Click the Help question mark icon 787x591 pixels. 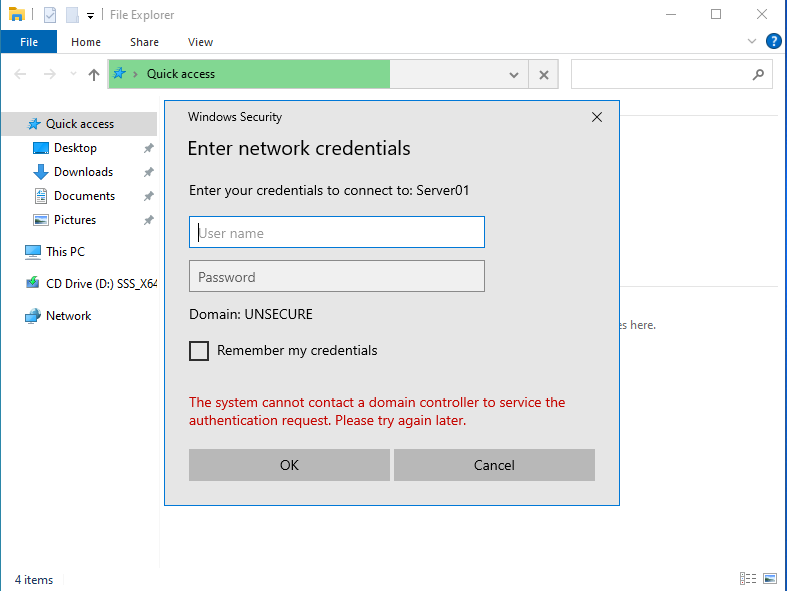[x=773, y=42]
